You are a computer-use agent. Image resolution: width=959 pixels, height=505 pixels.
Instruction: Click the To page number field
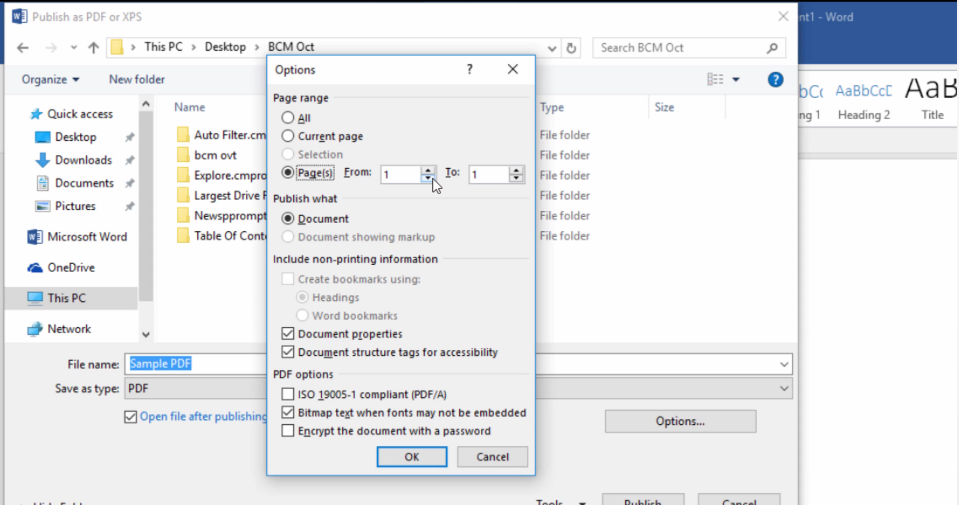(x=489, y=175)
